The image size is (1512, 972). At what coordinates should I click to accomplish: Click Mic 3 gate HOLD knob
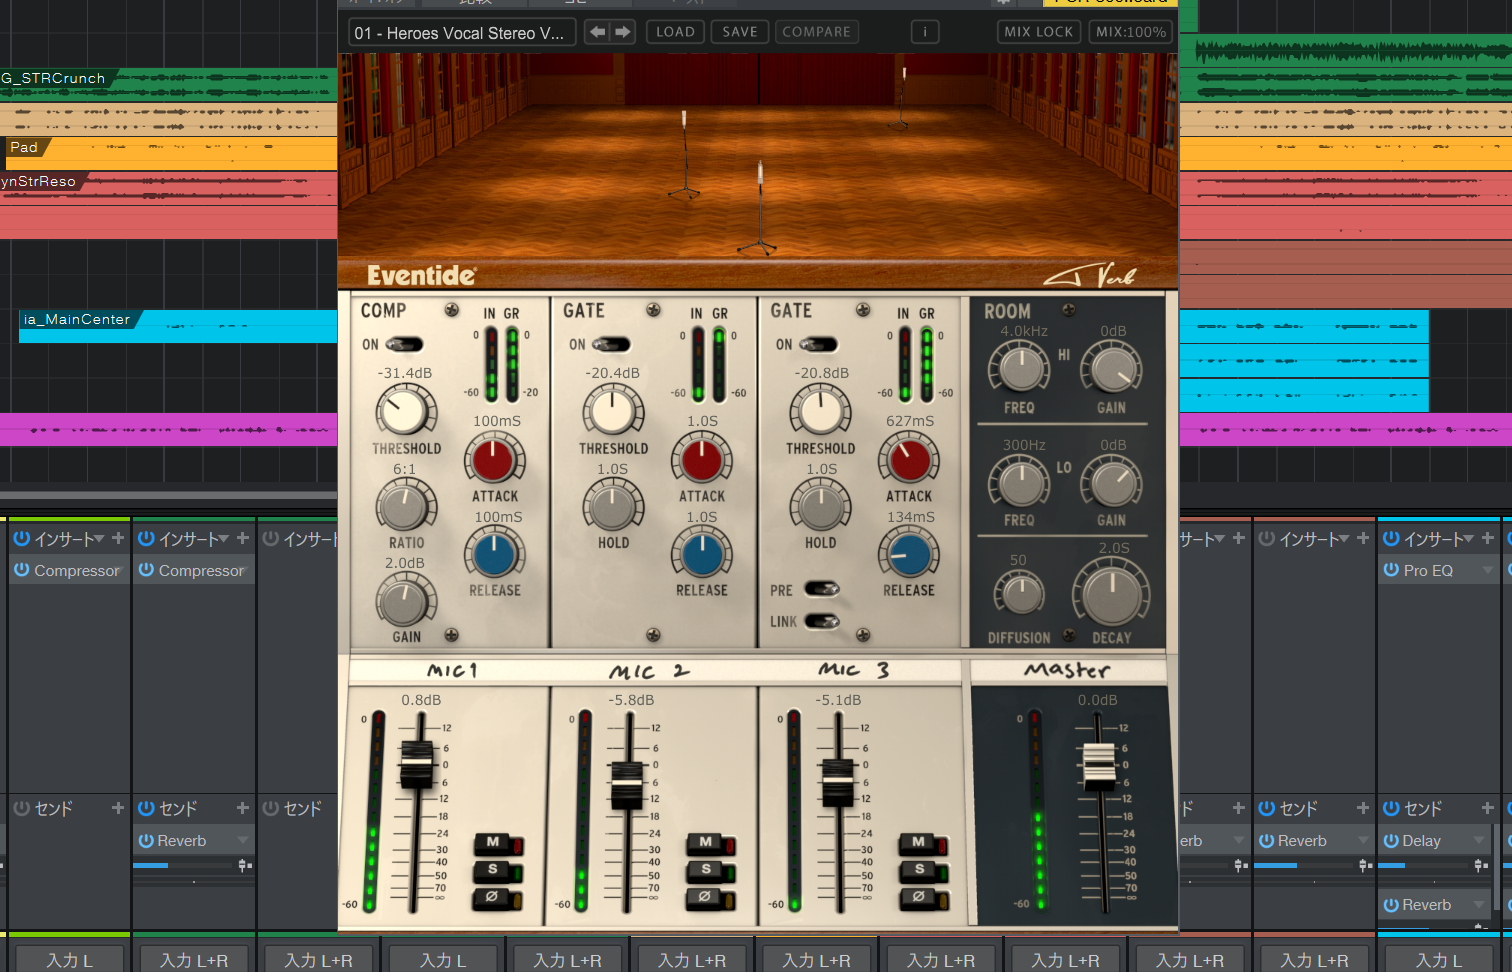(820, 506)
